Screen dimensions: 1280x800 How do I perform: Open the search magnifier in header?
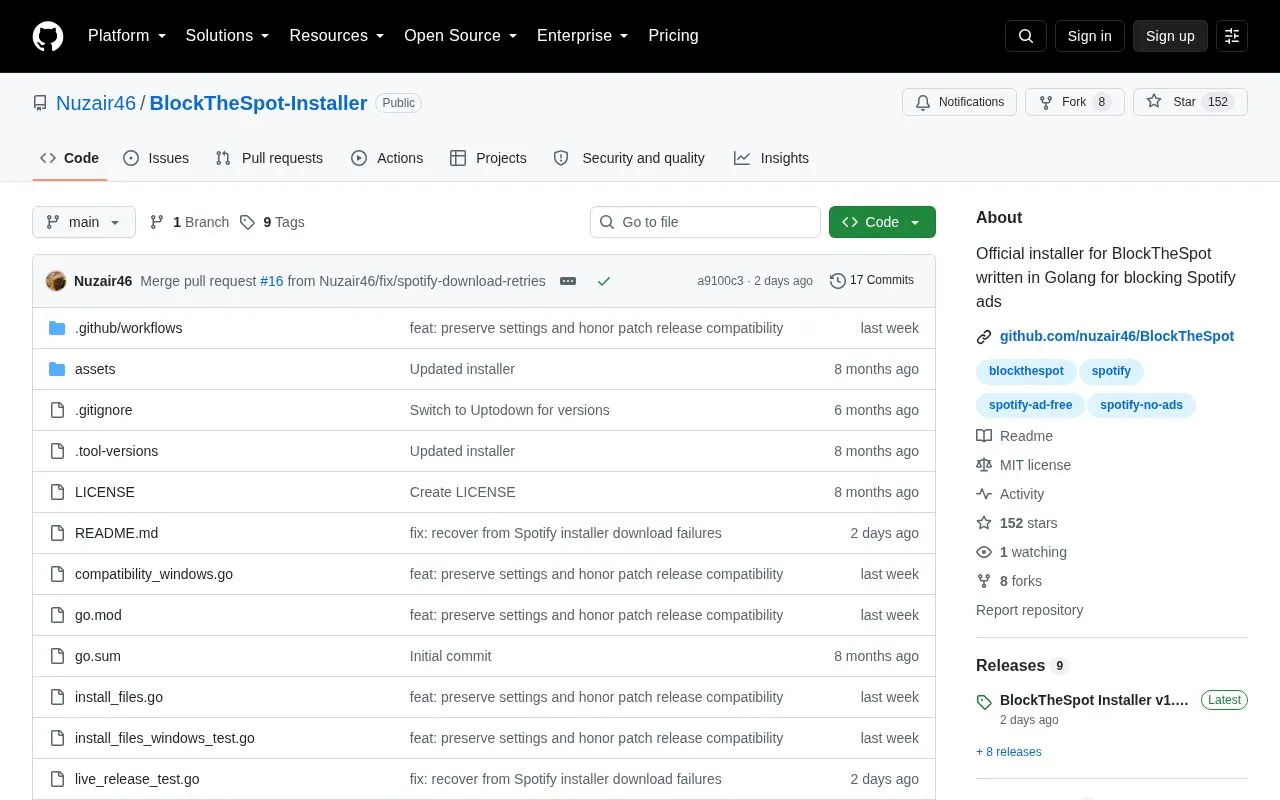point(1026,36)
